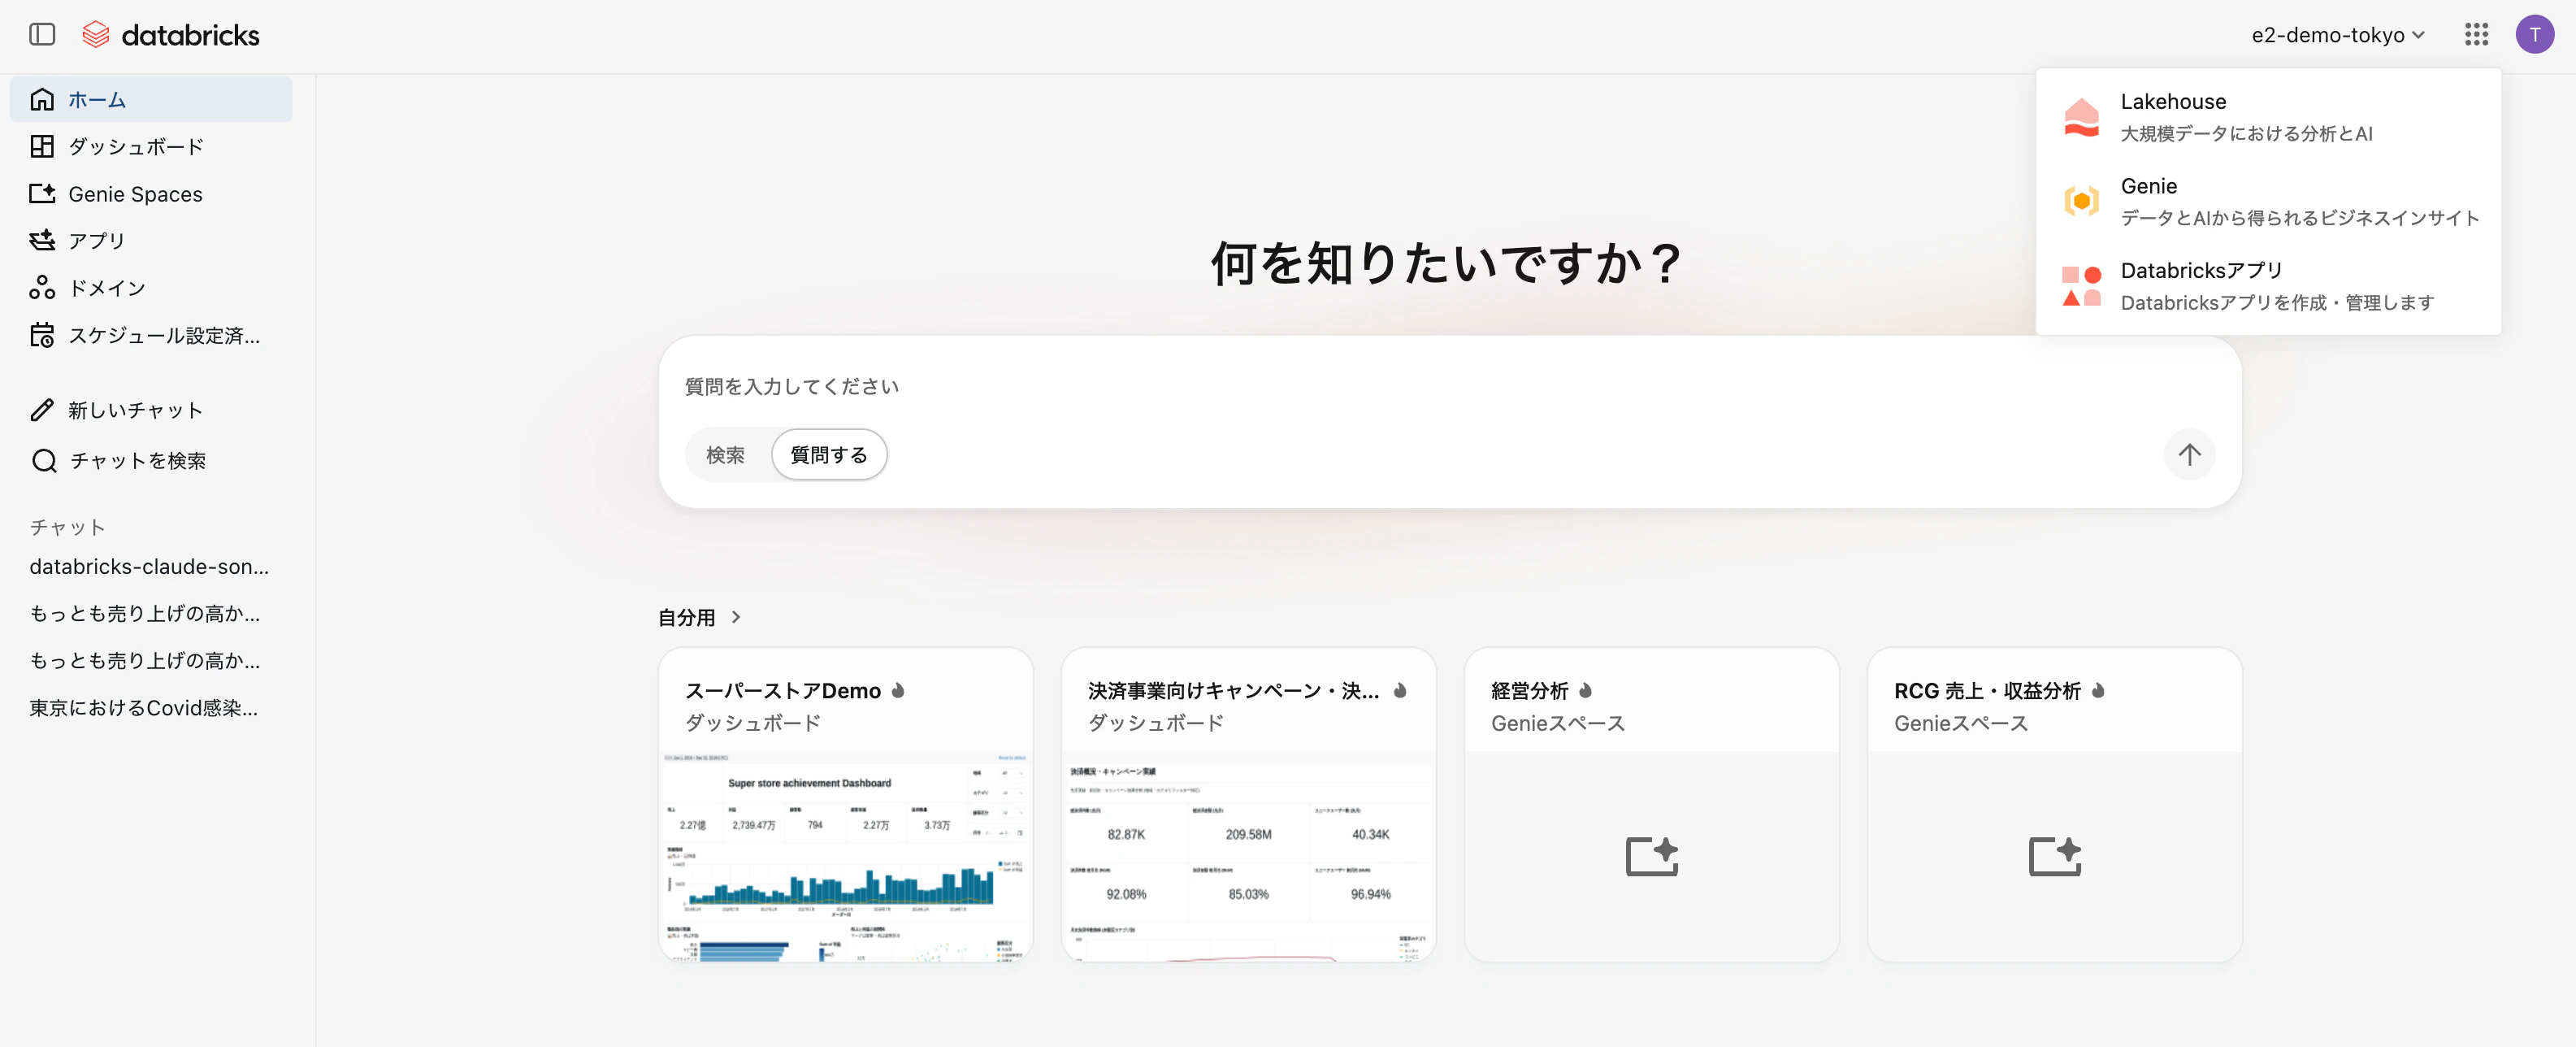Click the 大規模データにおける分析とAI description
This screenshot has height=1047, width=2576.
[2246, 133]
